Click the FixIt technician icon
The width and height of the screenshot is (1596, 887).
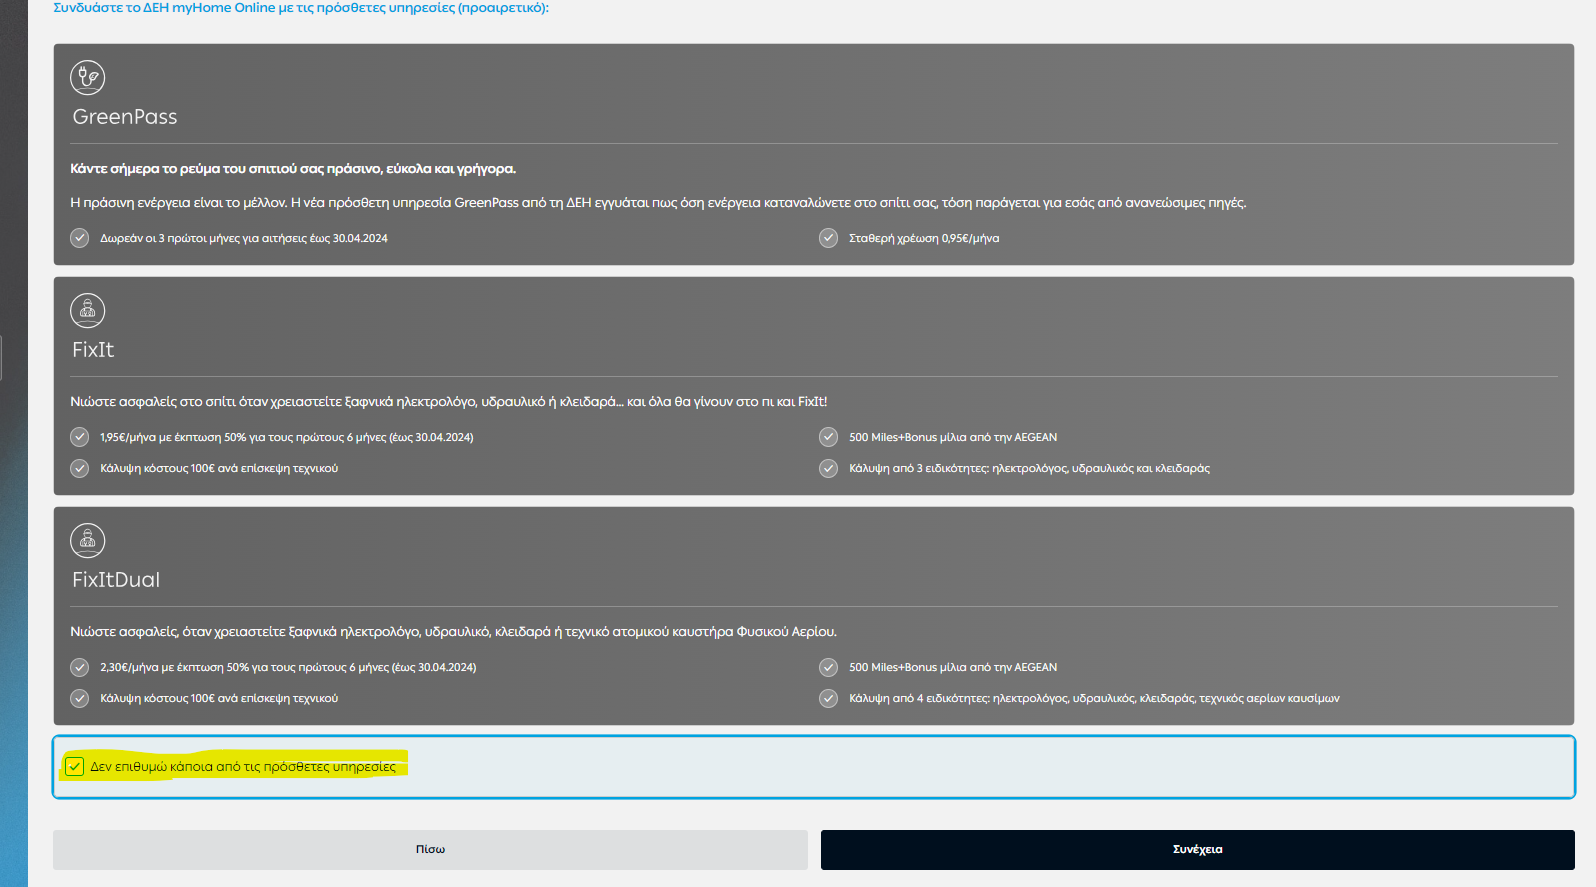(88, 311)
